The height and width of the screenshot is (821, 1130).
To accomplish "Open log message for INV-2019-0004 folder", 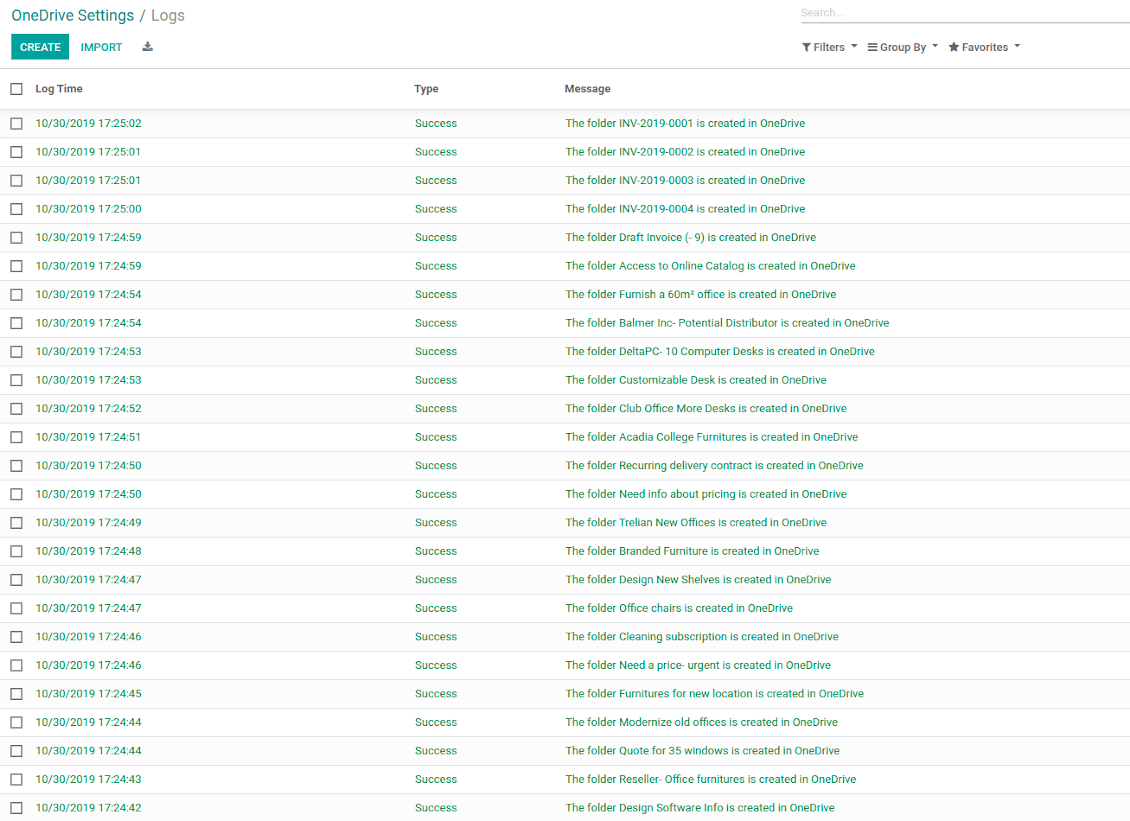I will point(685,209).
